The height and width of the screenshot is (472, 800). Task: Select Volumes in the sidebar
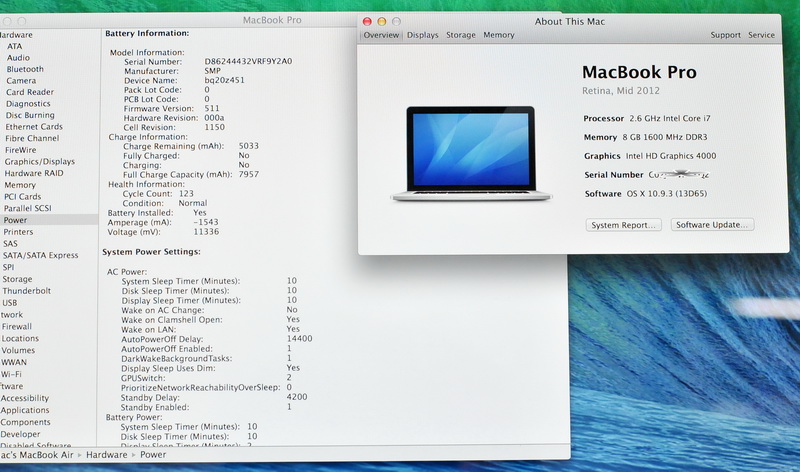(x=18, y=351)
